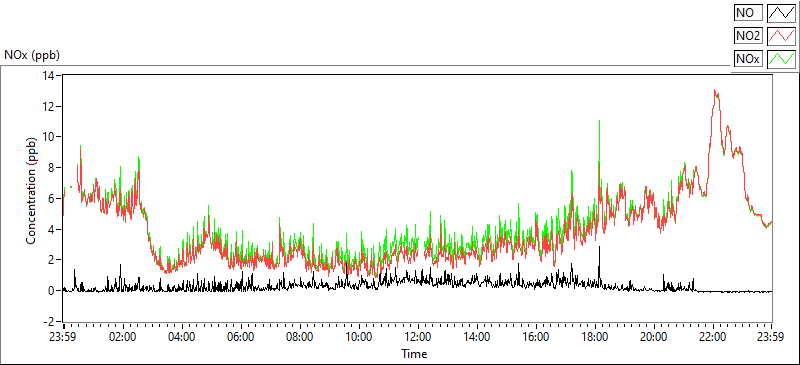800x365 pixels.
Task: Click the NO black plot legend icon
Action: (x=782, y=12)
